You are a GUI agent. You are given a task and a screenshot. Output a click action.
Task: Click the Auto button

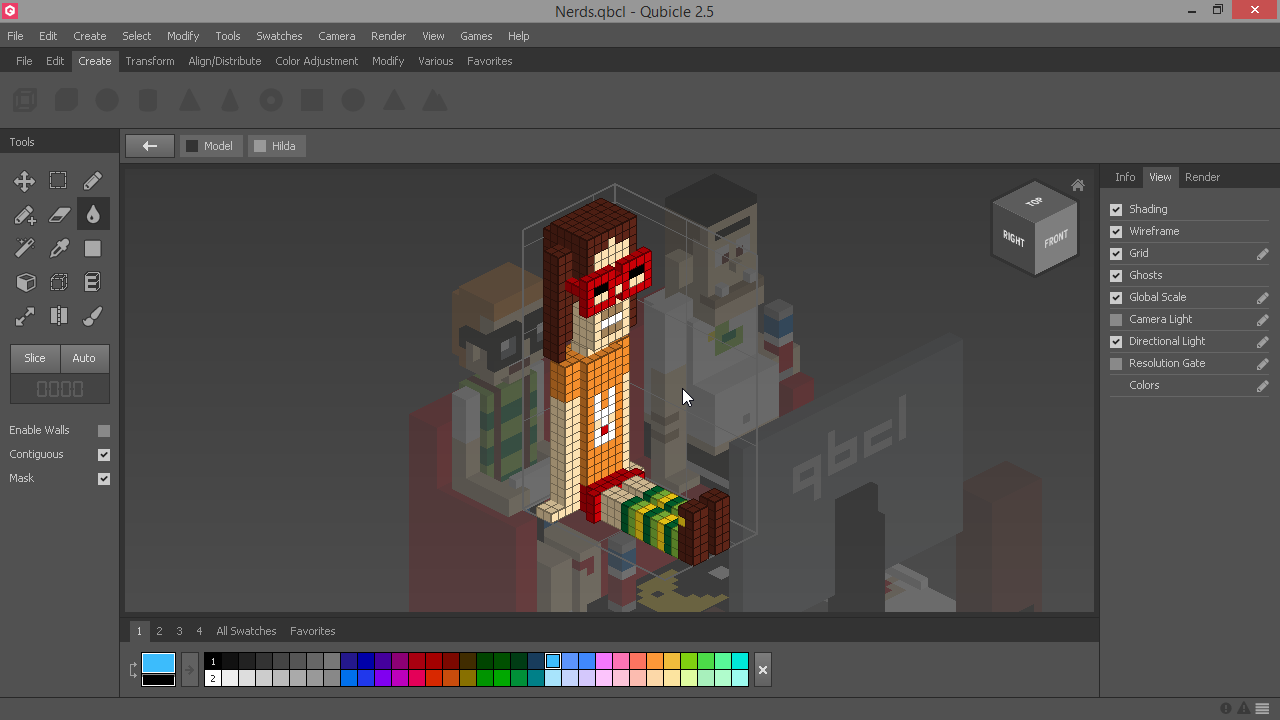tap(84, 358)
